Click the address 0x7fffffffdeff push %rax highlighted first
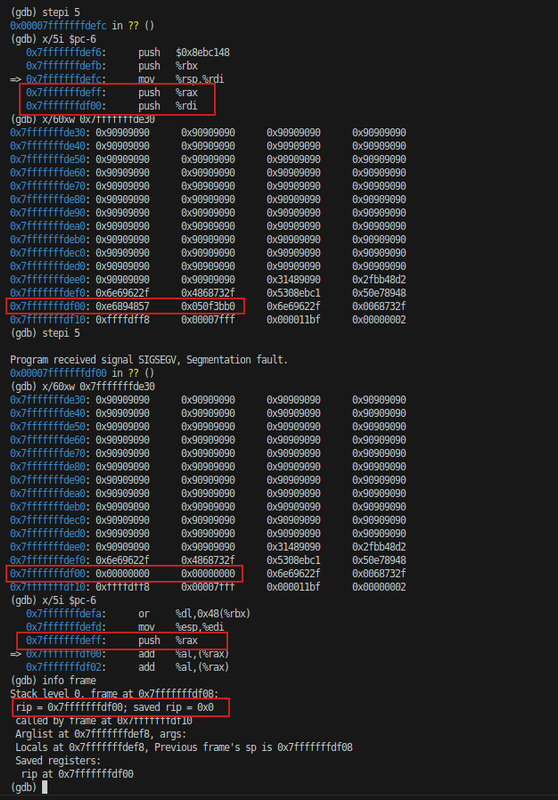This screenshot has width=558, height=800. [112, 92]
